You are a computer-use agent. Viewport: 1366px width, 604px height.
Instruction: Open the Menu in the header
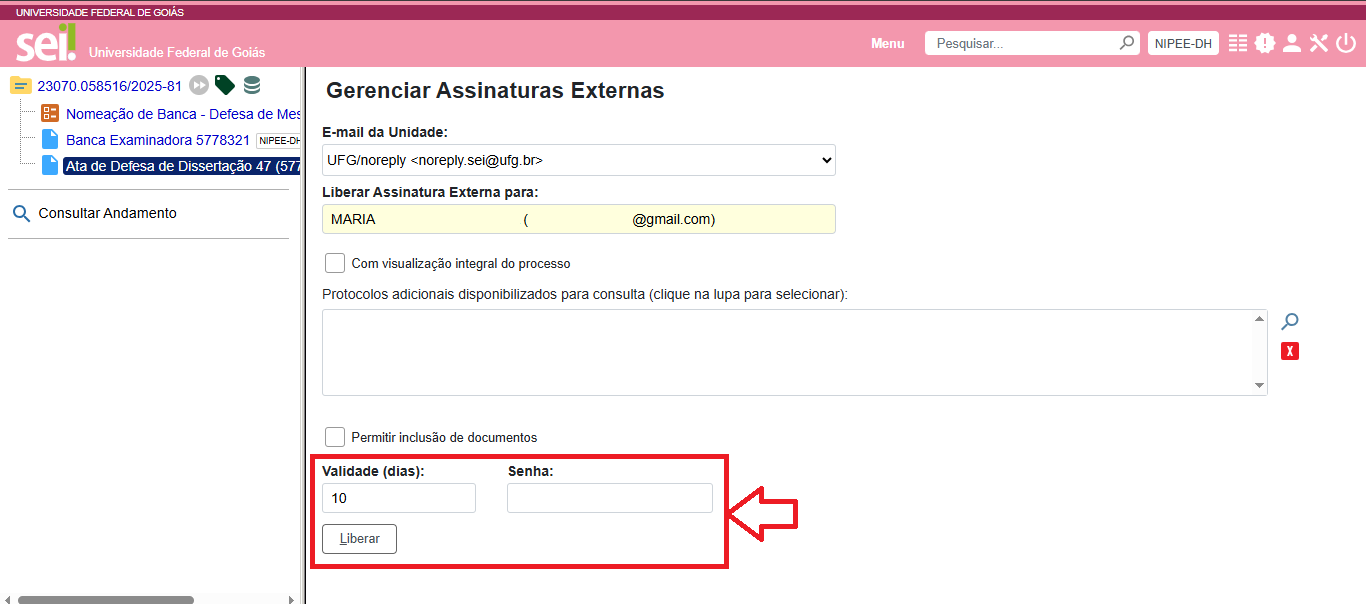(x=887, y=43)
